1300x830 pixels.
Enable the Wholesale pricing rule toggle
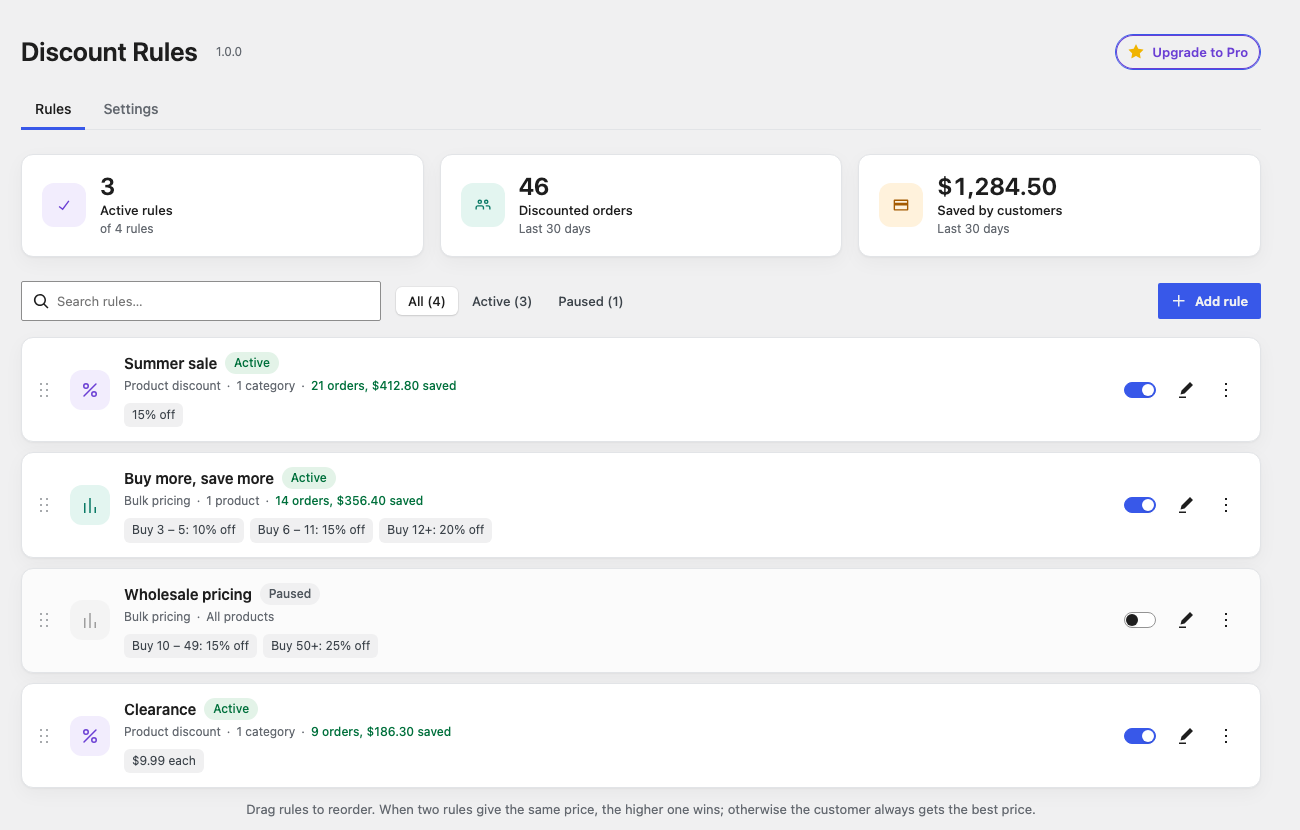(1140, 620)
